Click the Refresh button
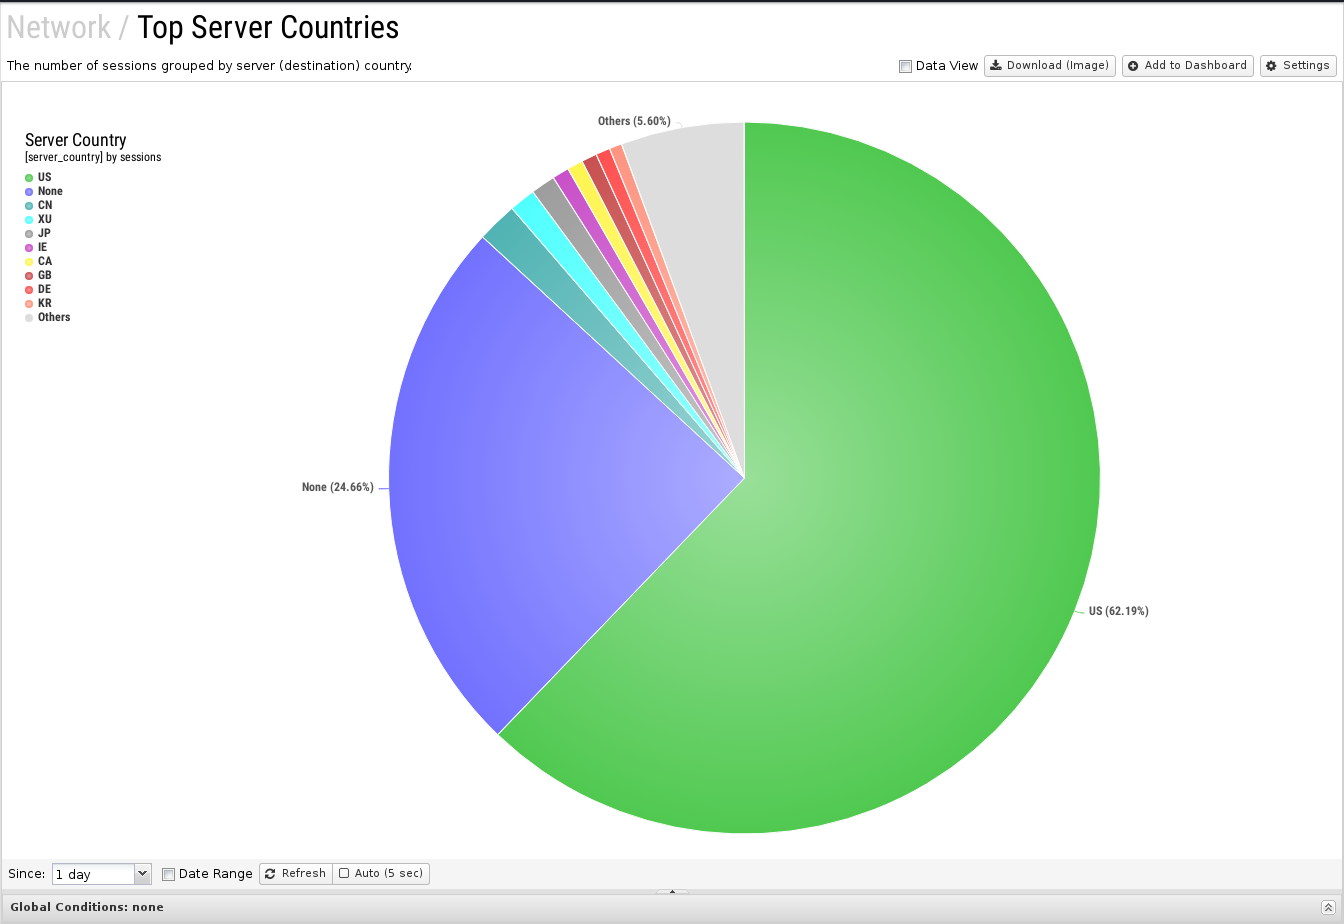Screen dimensions: 1344x924 [x=296, y=874]
